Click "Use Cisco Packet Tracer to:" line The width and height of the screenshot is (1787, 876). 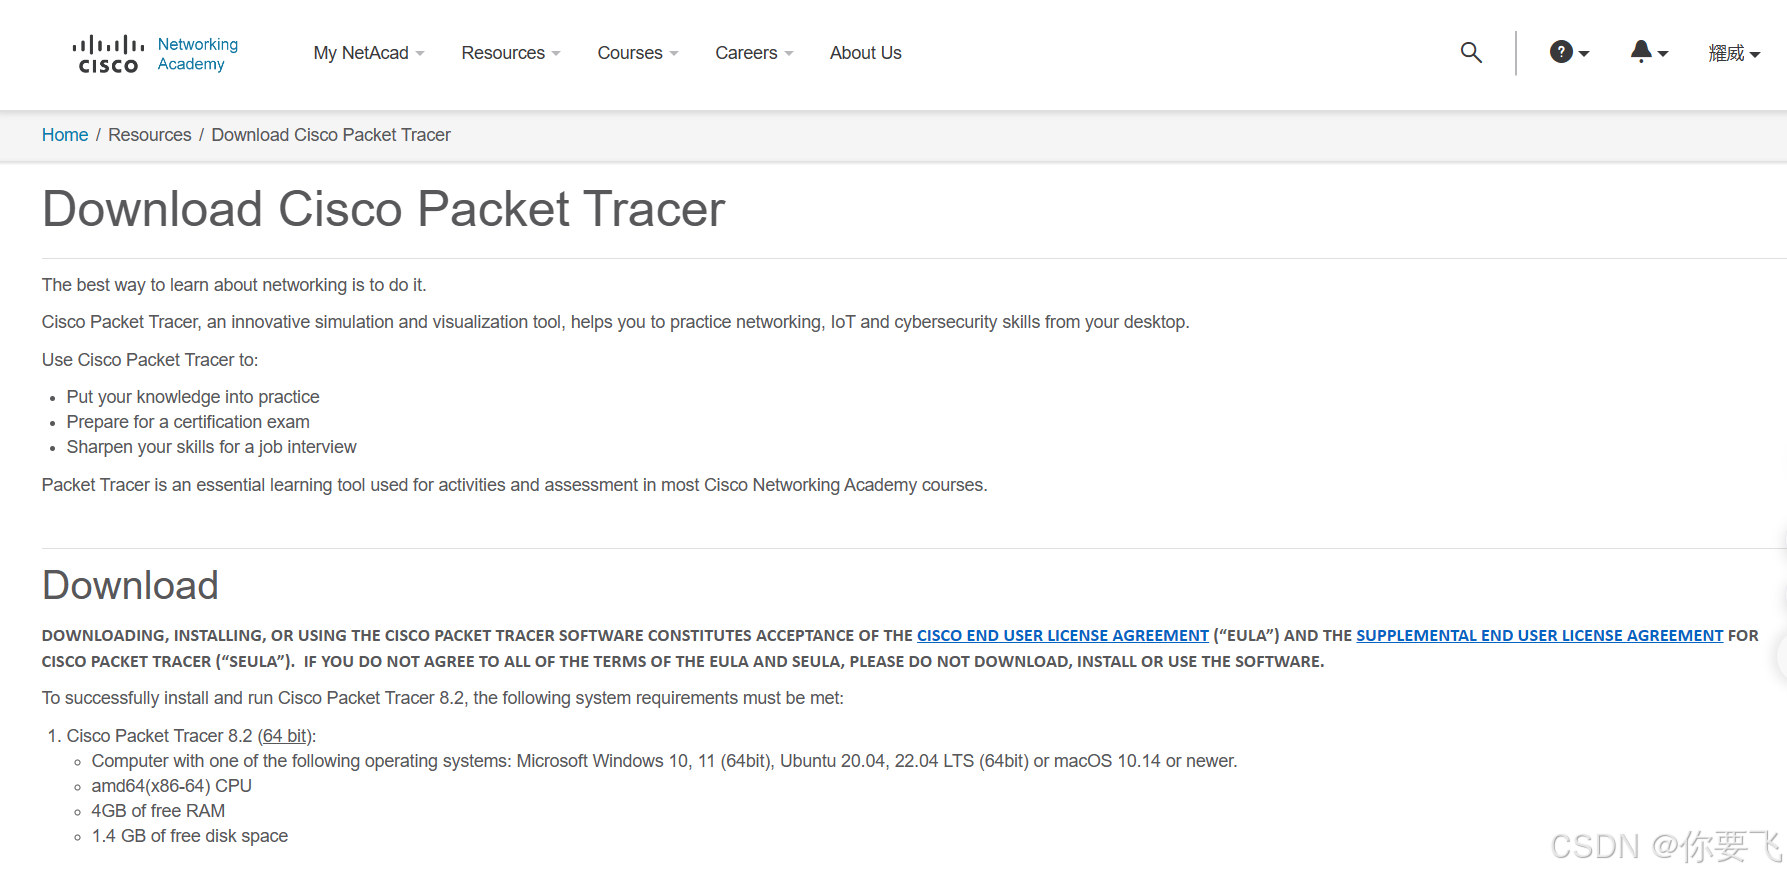pyautogui.click(x=150, y=360)
